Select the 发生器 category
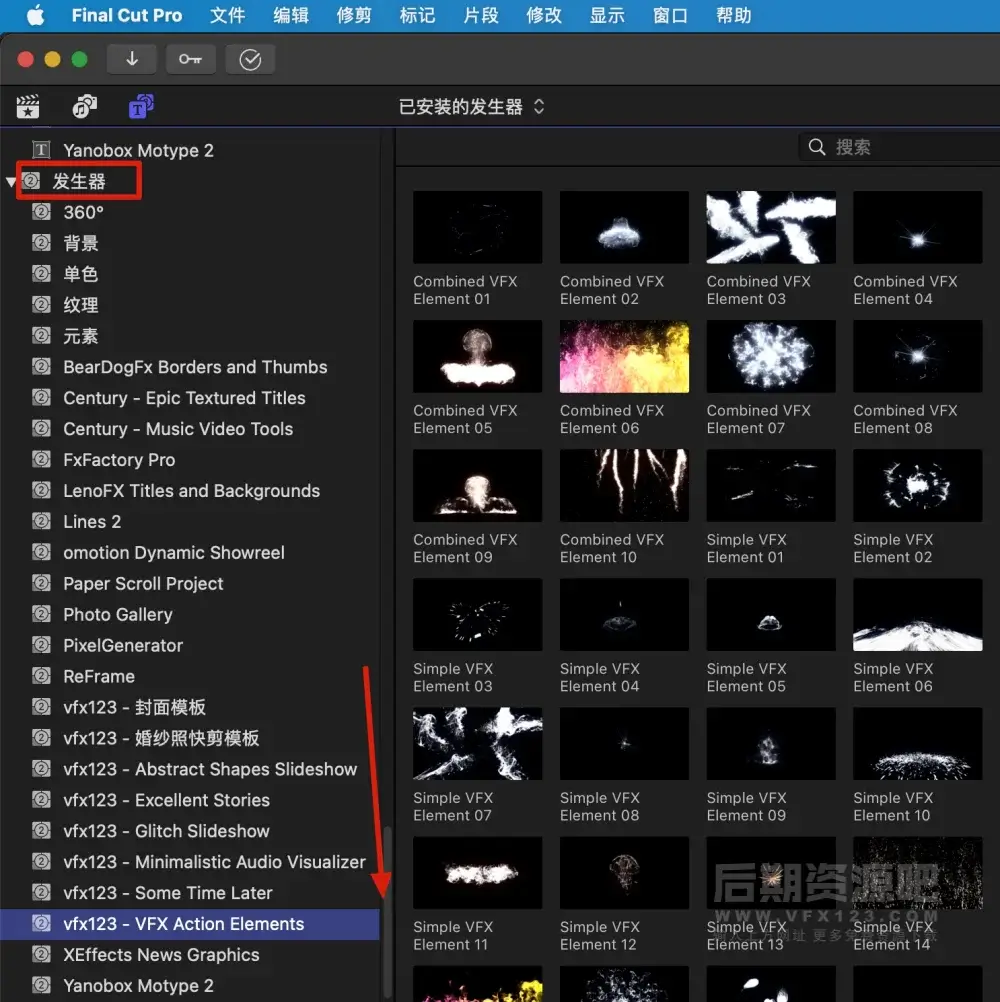The width and height of the screenshot is (1000, 1002). tap(79, 181)
